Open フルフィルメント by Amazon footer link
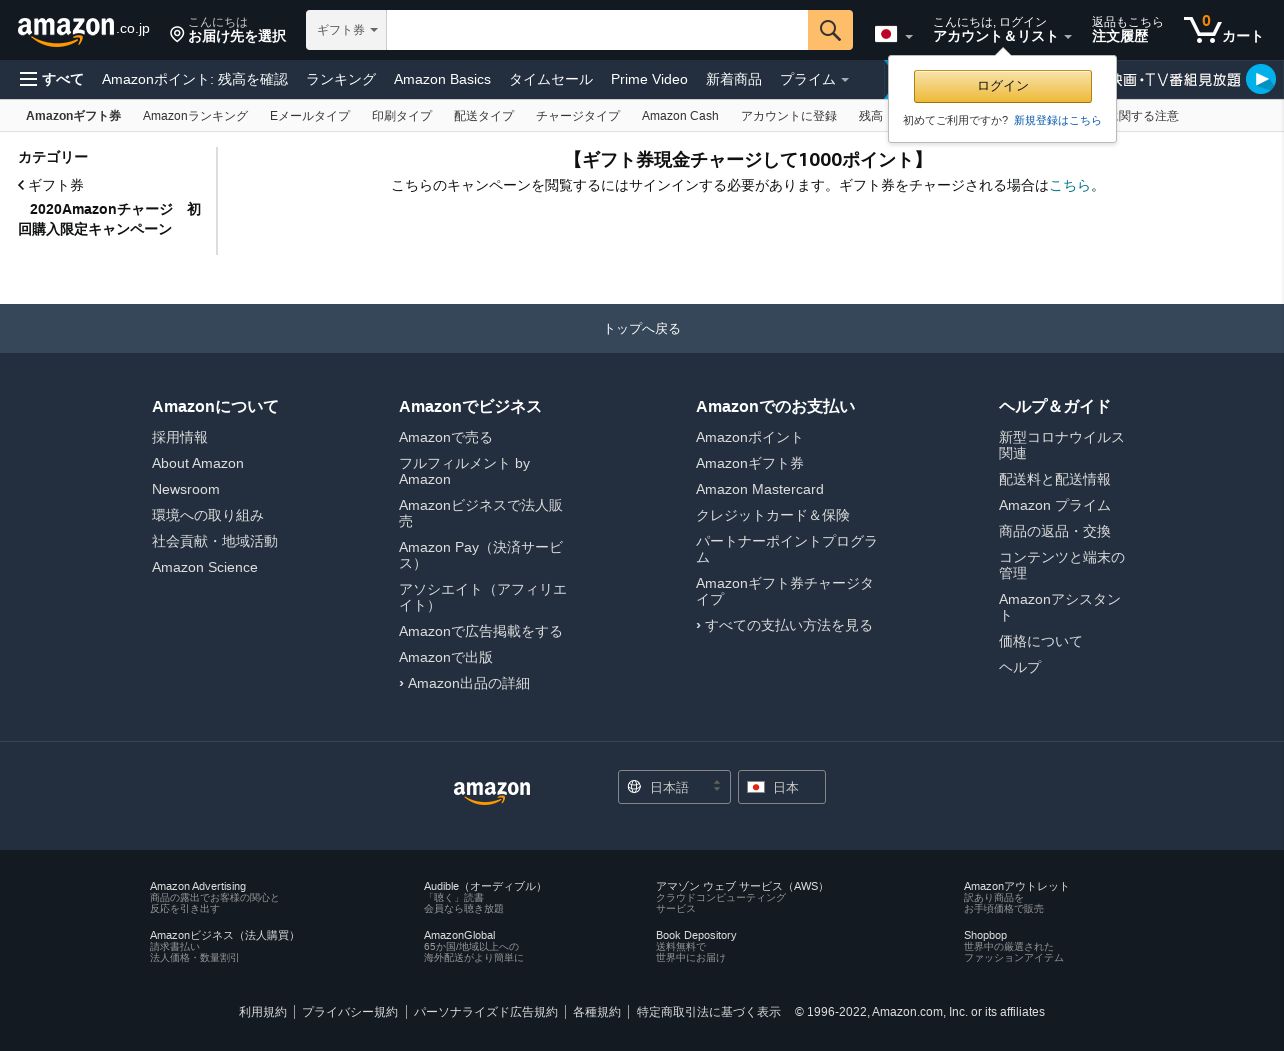 [x=465, y=471]
